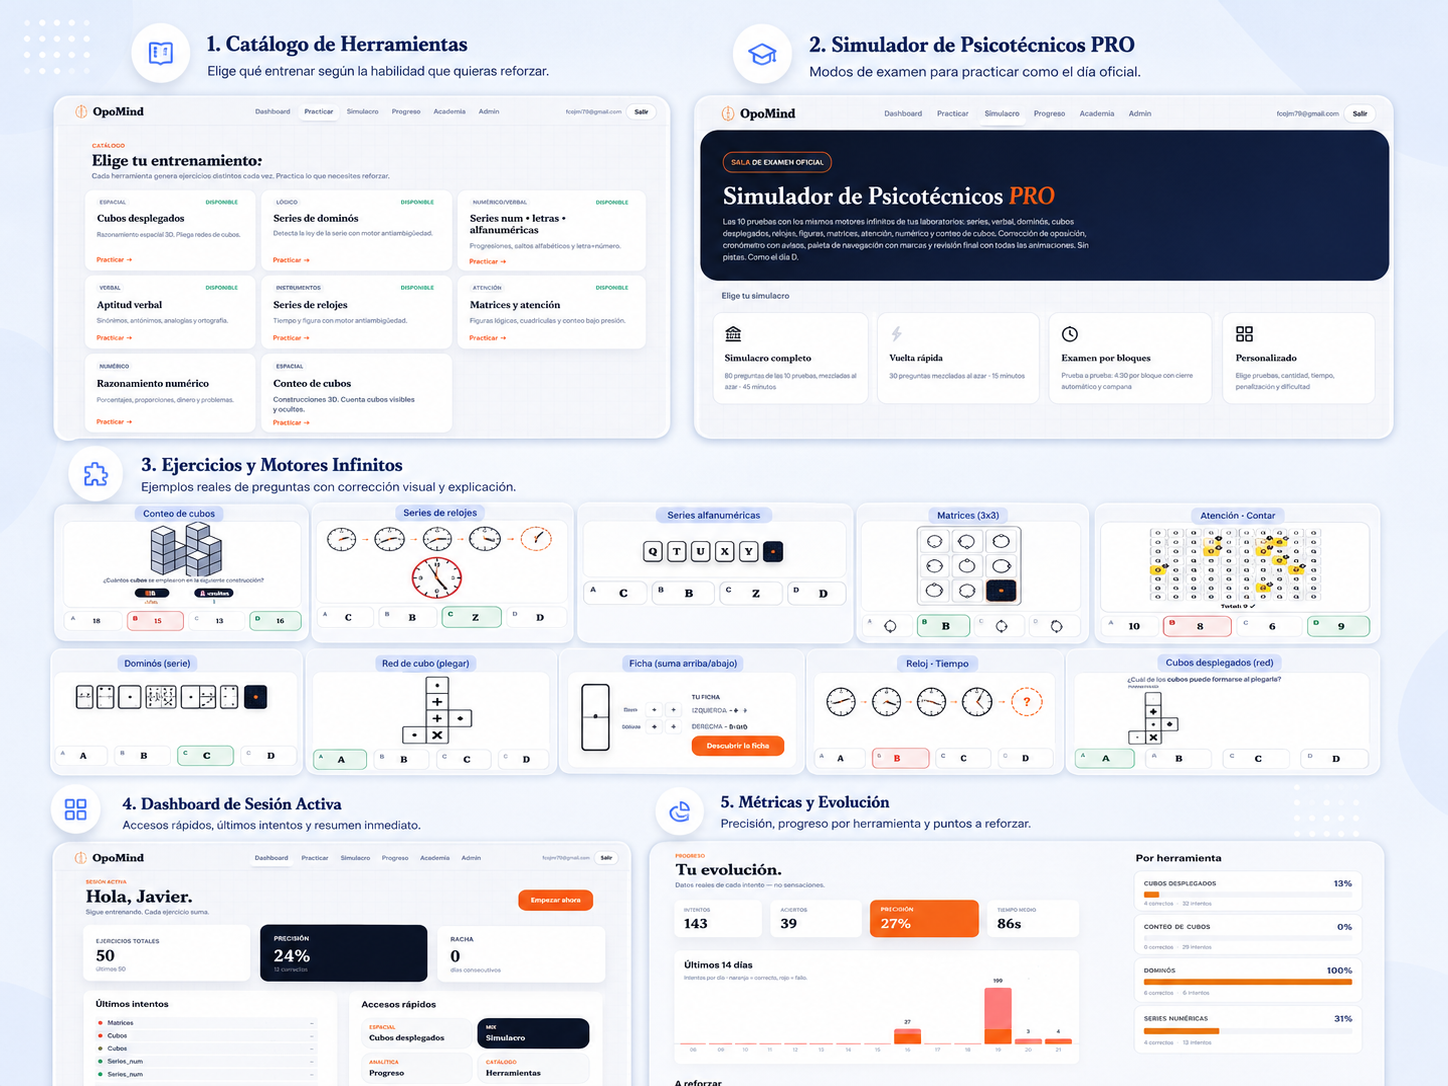Image resolution: width=1448 pixels, height=1086 pixels.
Task: Click the Dominós 100% progress bar
Action: click(1248, 982)
